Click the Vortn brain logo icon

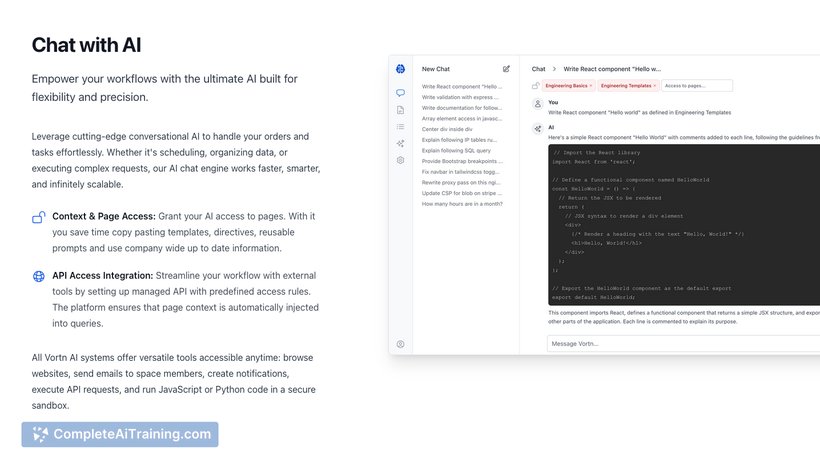(400, 68)
